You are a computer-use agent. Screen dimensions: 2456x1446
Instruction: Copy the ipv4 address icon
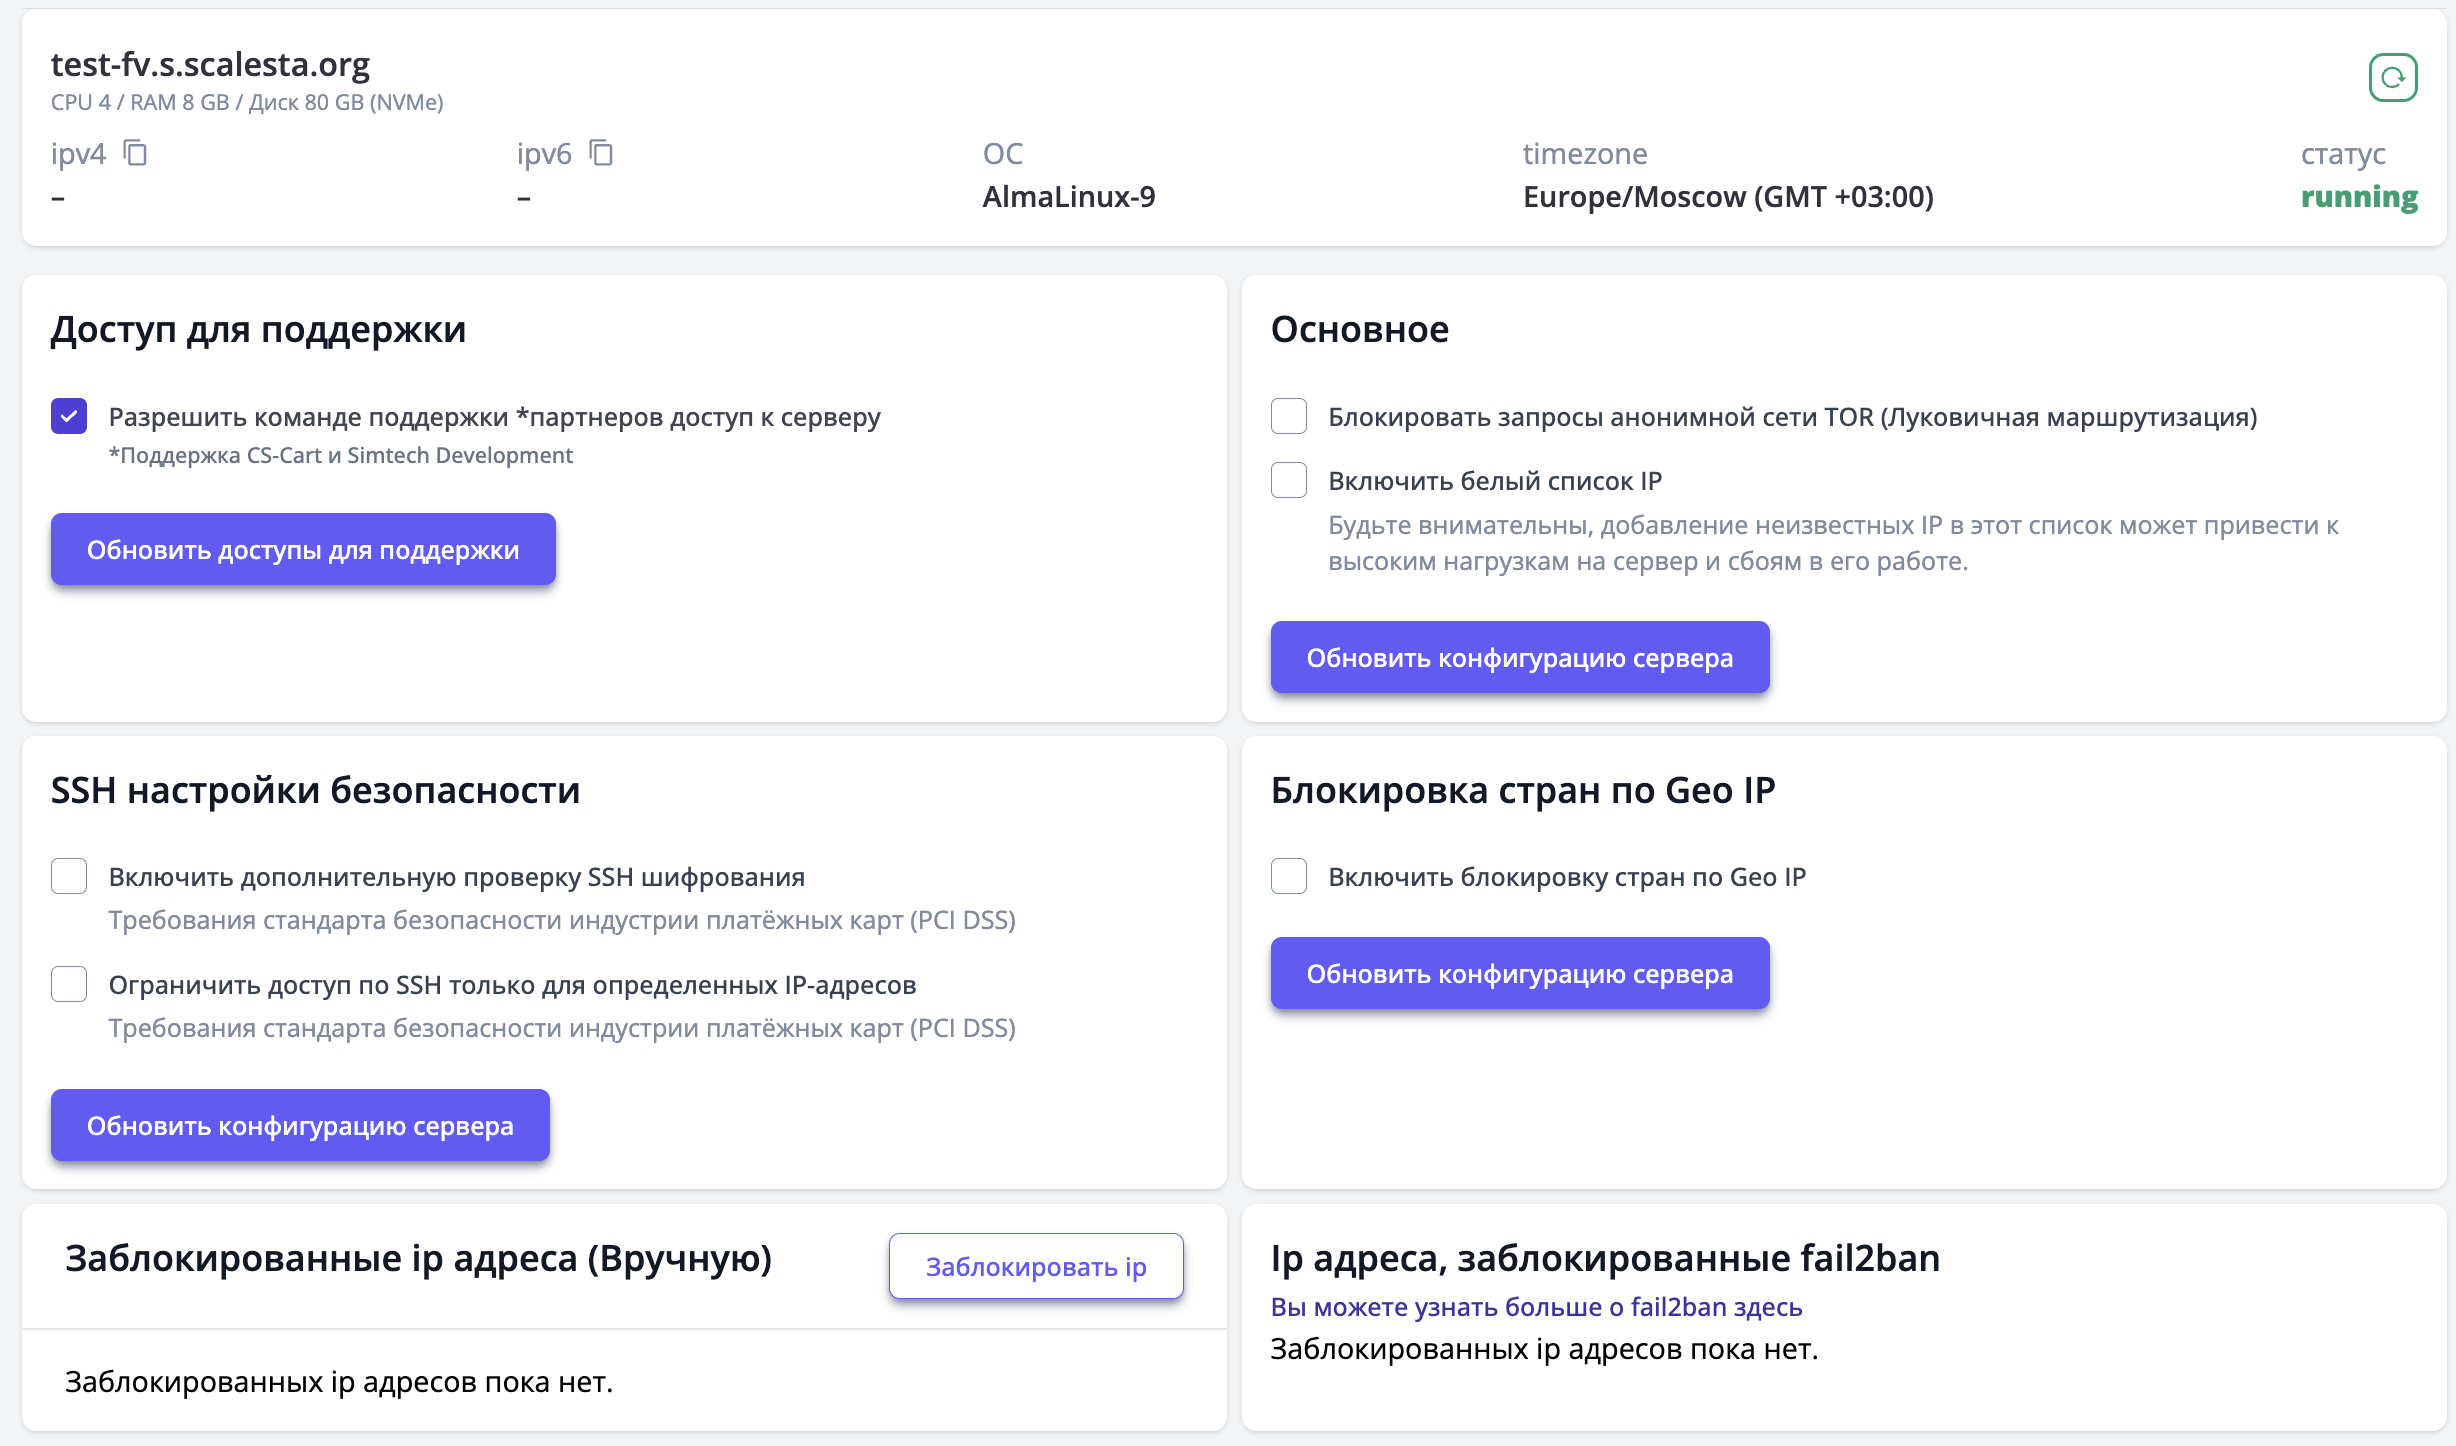pyautogui.click(x=135, y=153)
